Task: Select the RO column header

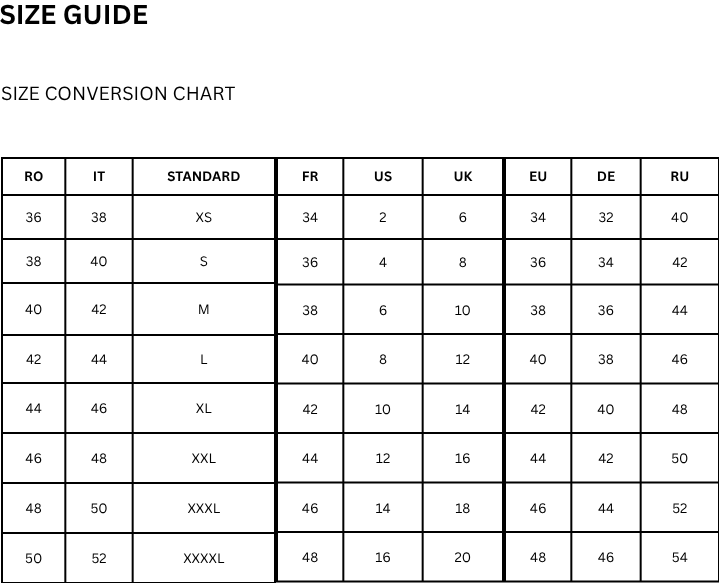Action: 34,176
